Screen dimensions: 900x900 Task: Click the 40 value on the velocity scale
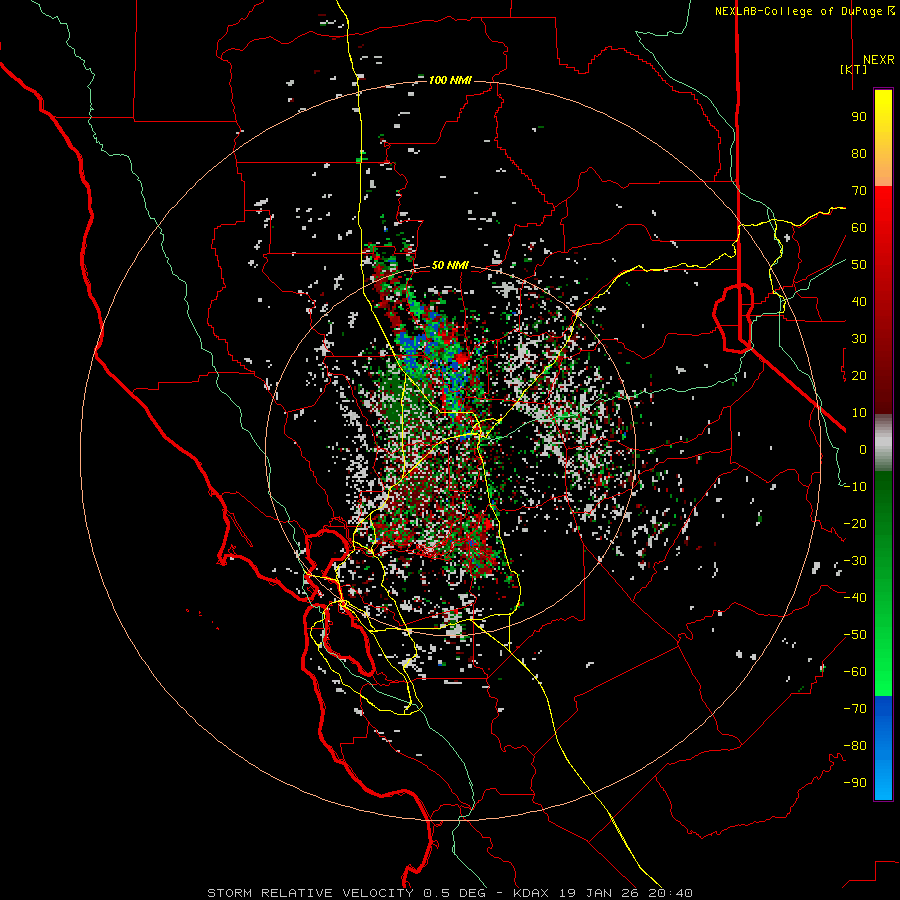tap(859, 302)
